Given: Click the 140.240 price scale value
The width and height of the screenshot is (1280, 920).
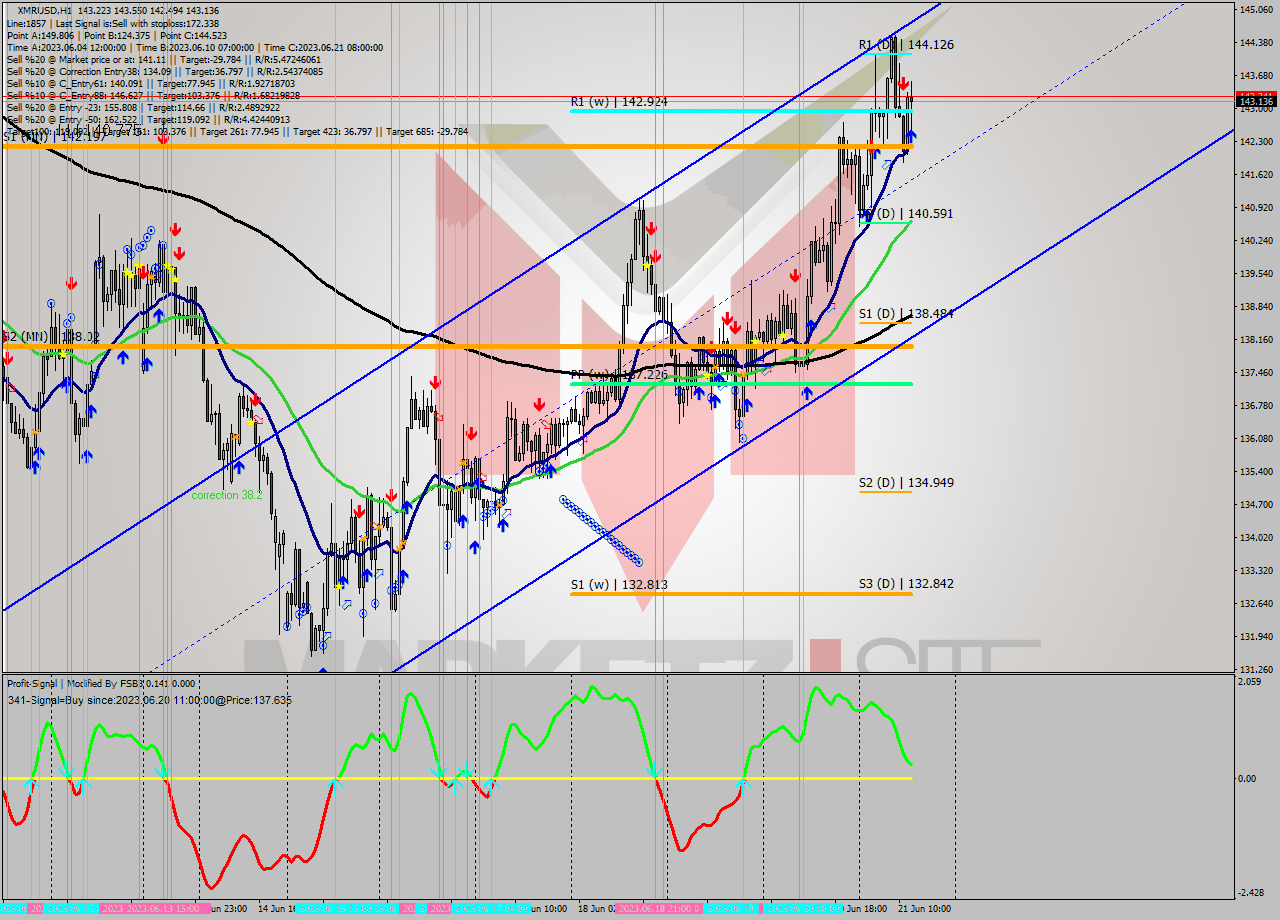Looking at the screenshot, I should (1256, 241).
